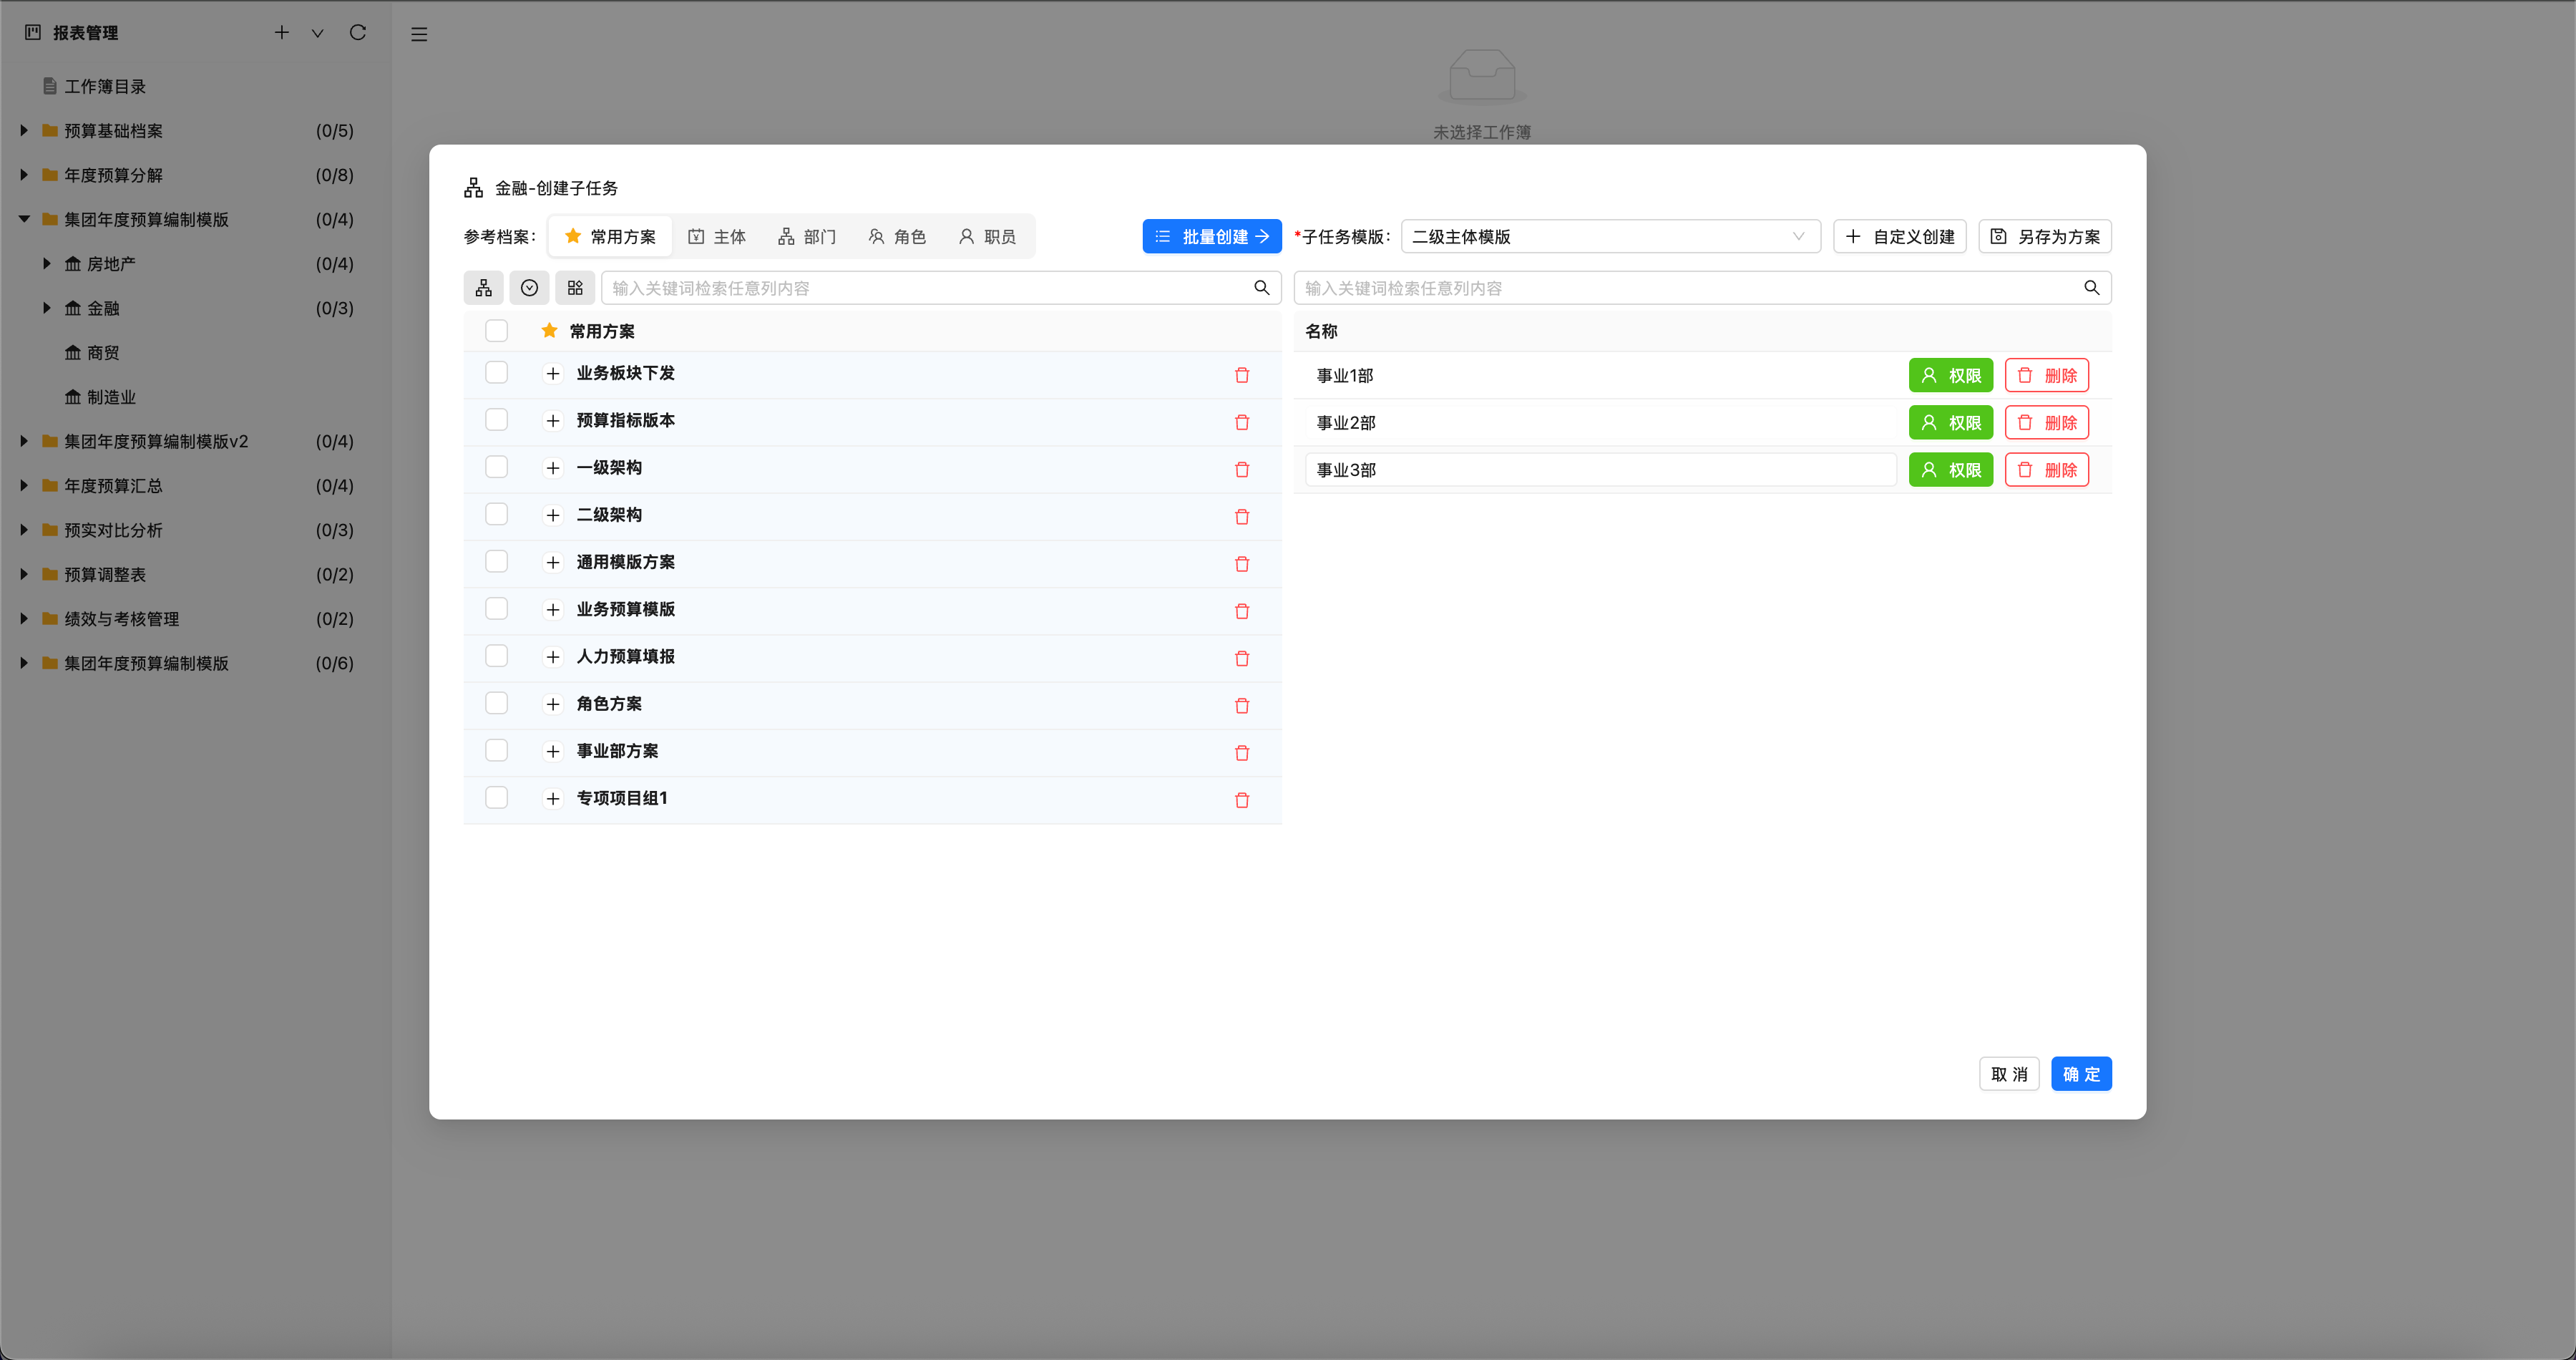Check the 事业部方案 checkbox

(x=496, y=751)
